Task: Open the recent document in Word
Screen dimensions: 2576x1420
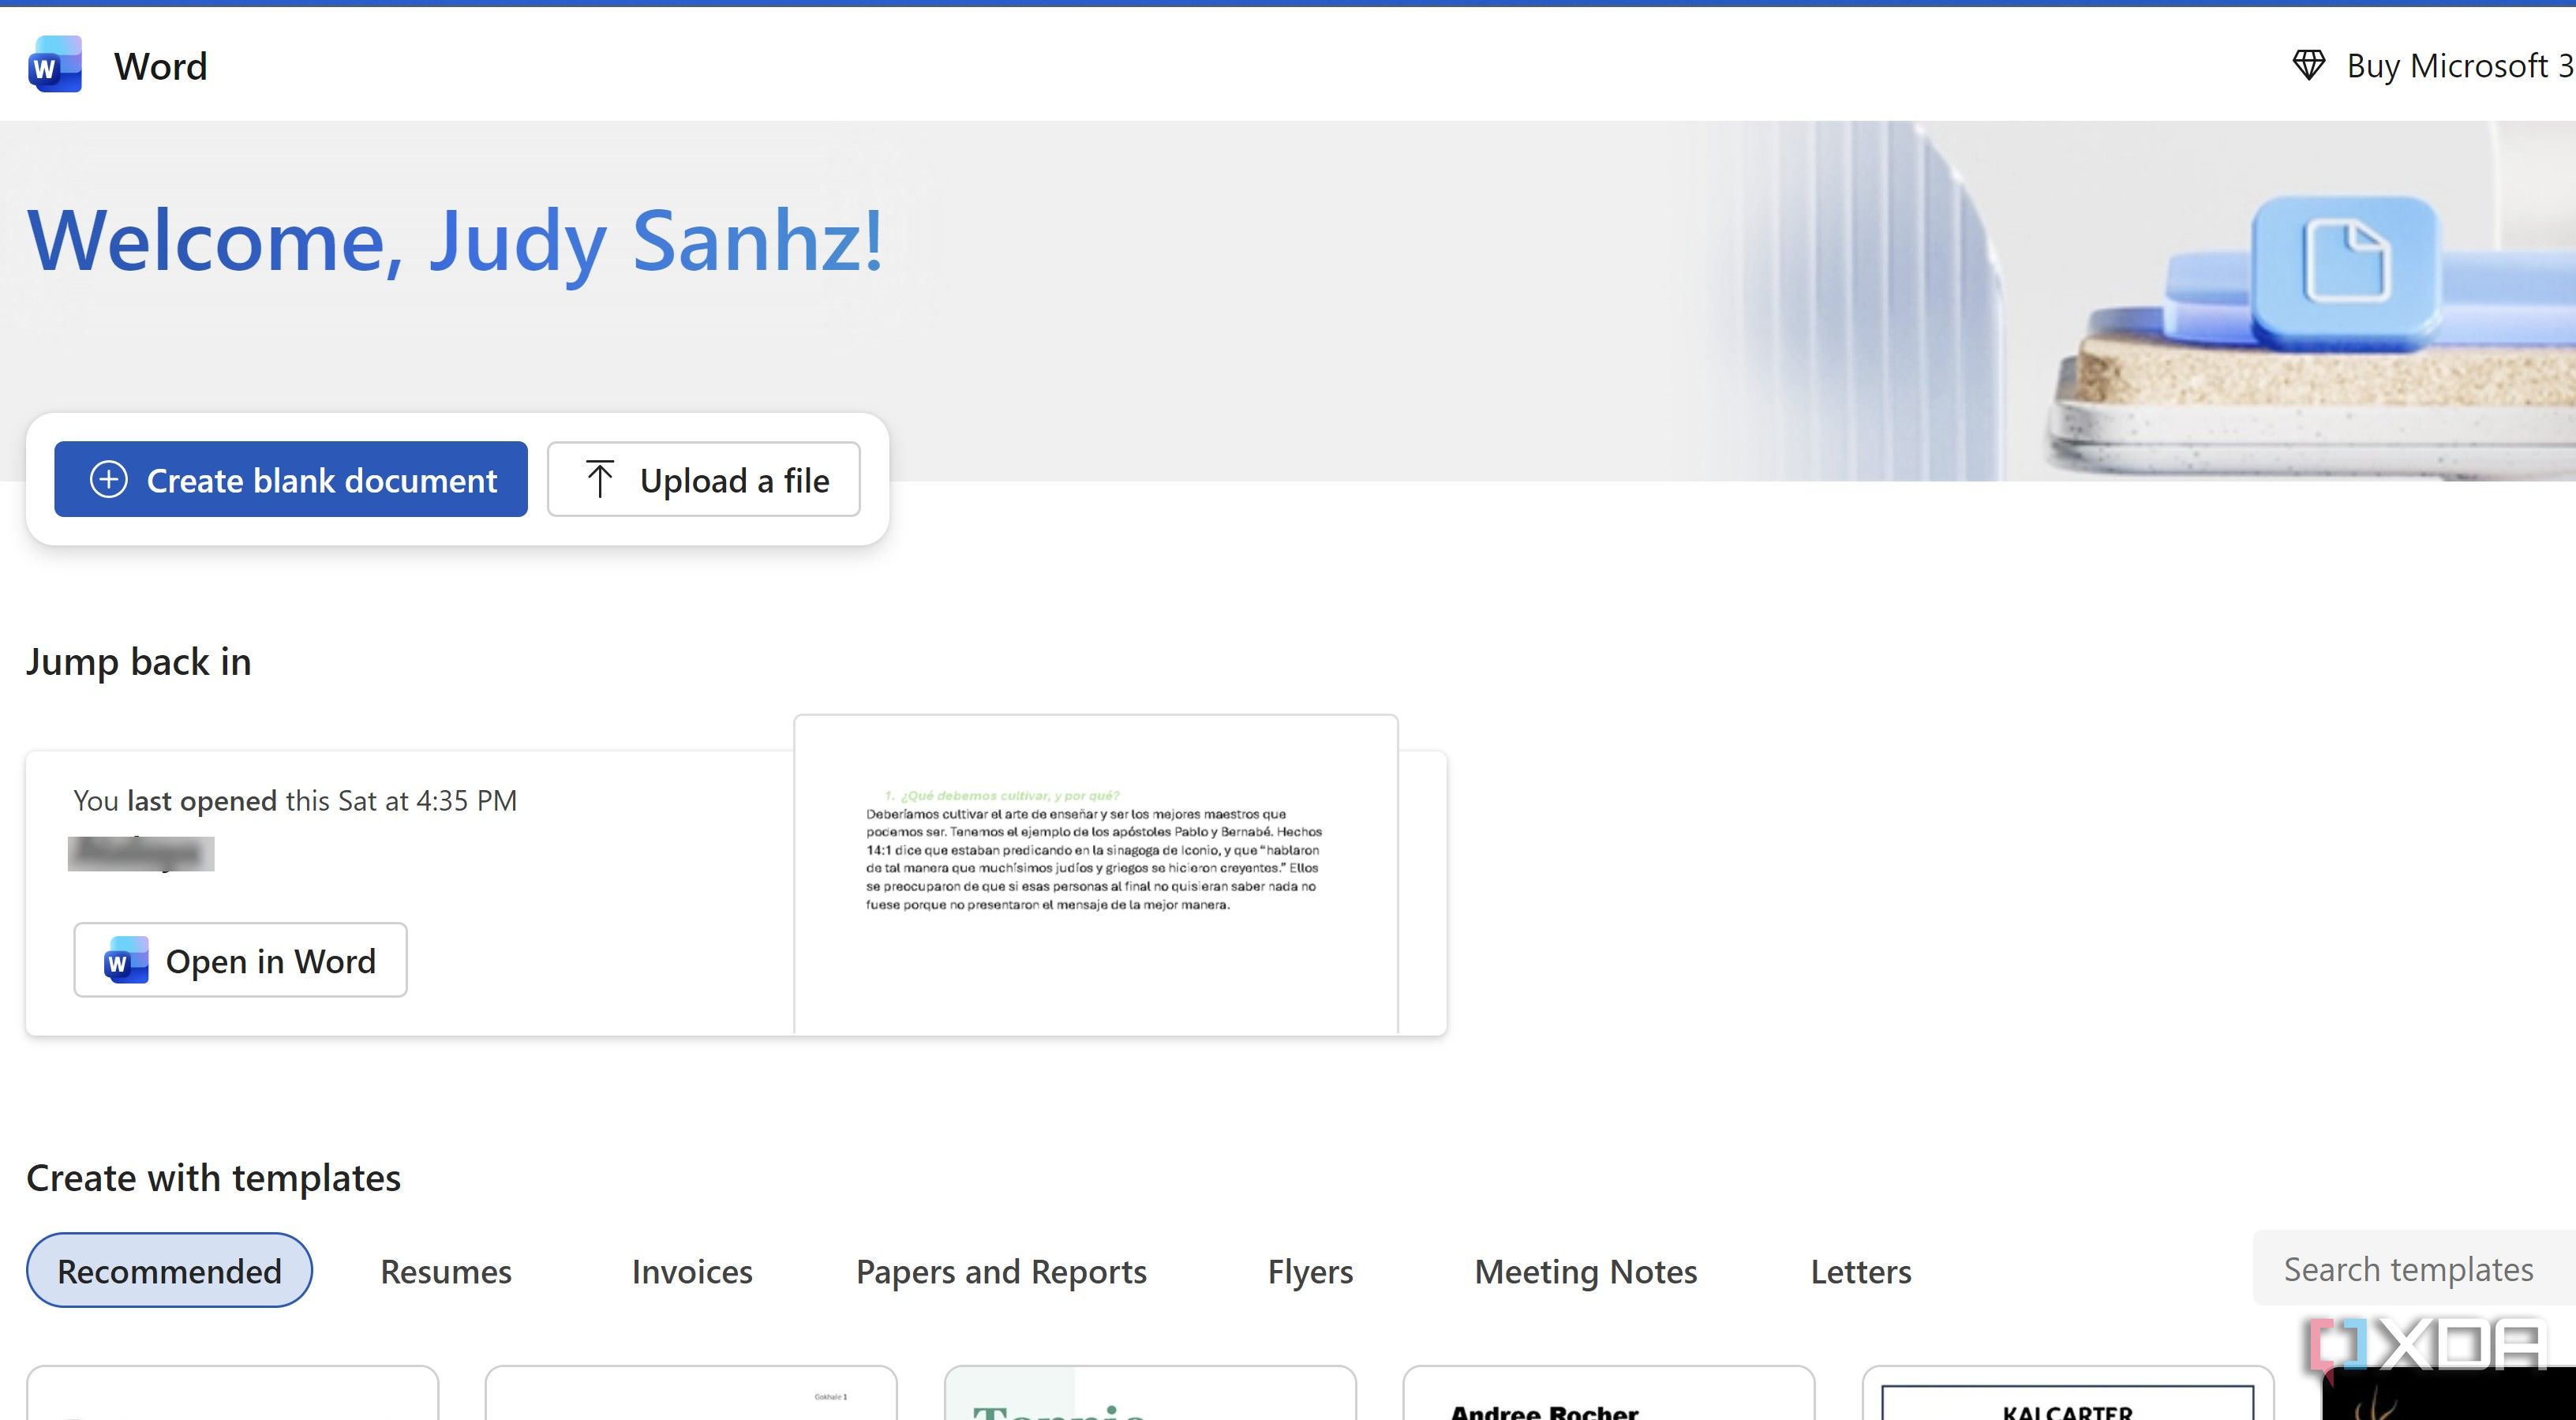Action: [x=240, y=960]
